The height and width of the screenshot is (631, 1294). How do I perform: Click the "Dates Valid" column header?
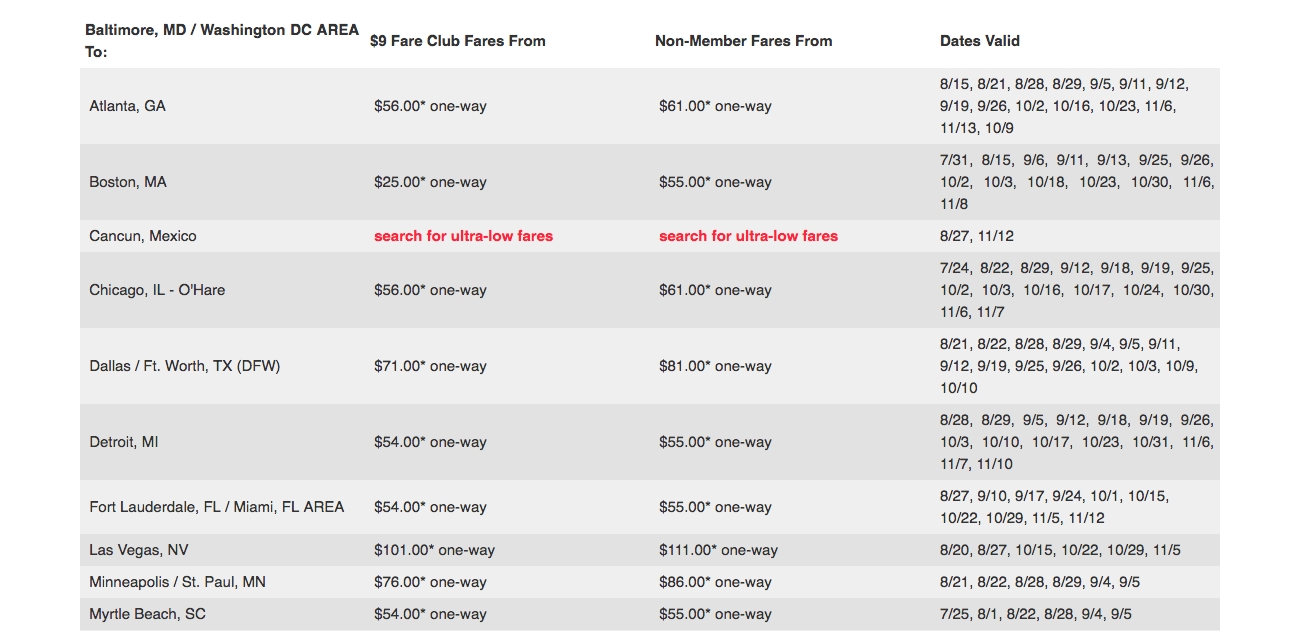979,41
